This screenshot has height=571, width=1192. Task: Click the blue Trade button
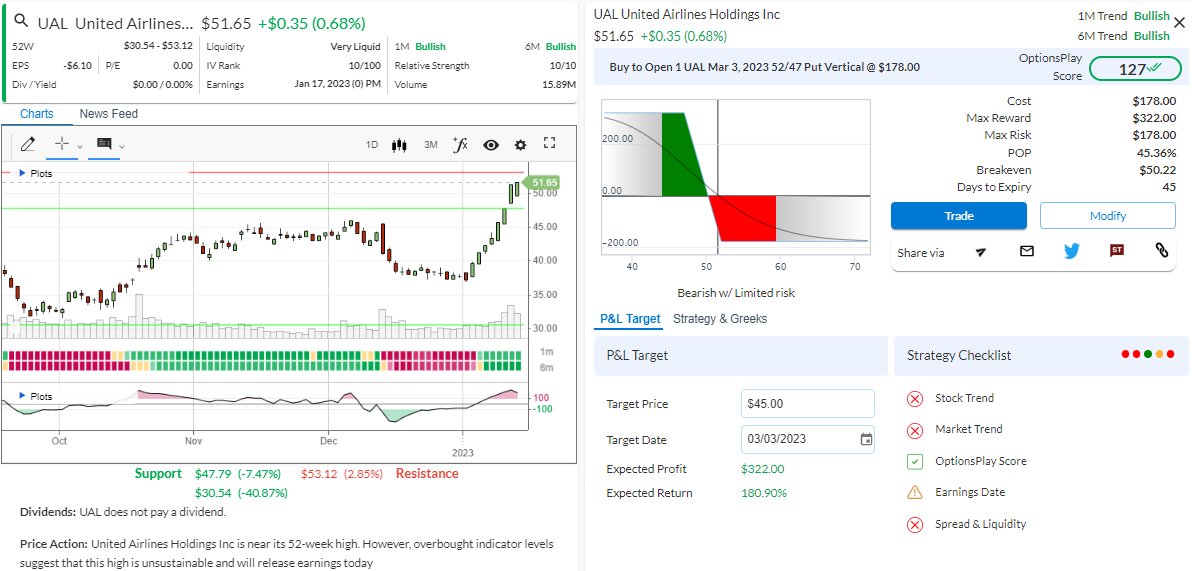pos(959,216)
